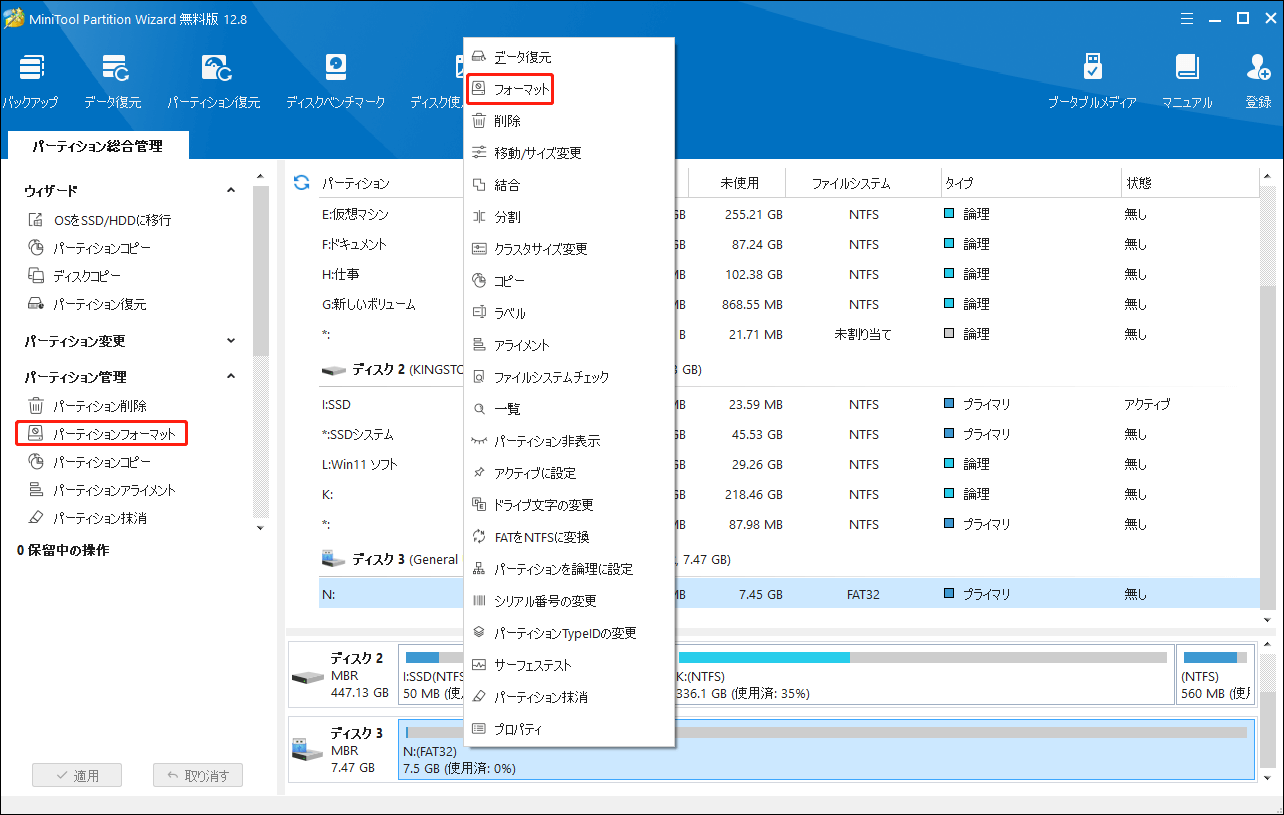The height and width of the screenshot is (815, 1284).
Task: Select パーティション抹消 in the sidebar
Action: click(86, 518)
